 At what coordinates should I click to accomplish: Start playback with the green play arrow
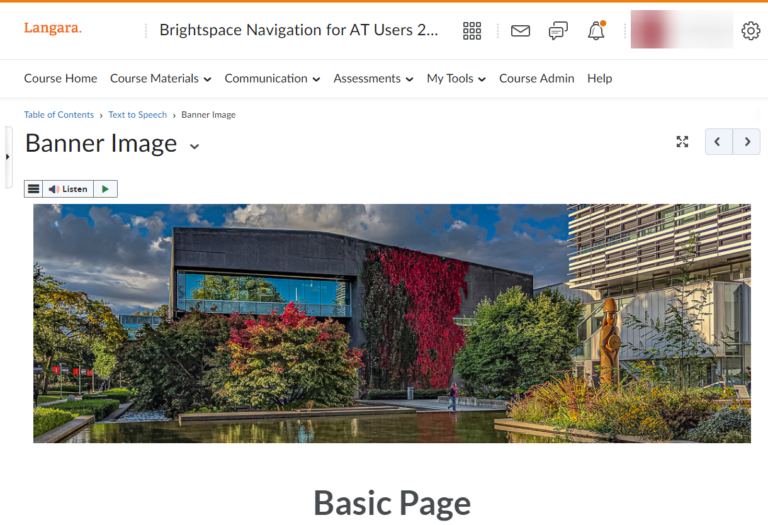coord(105,189)
